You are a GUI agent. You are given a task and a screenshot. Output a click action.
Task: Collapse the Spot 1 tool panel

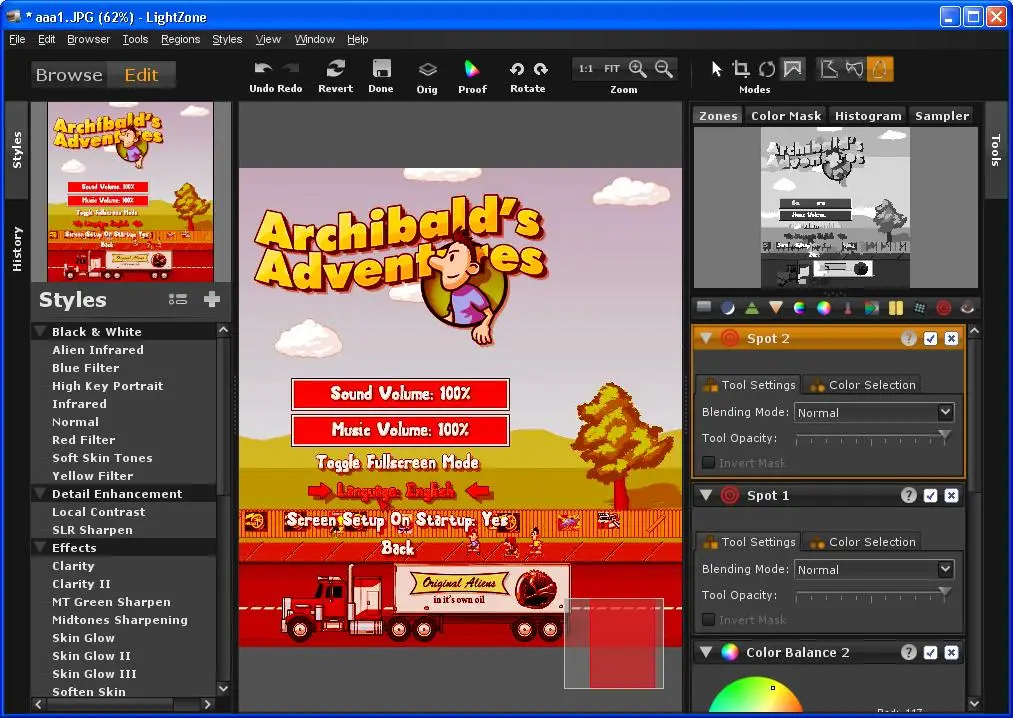706,496
